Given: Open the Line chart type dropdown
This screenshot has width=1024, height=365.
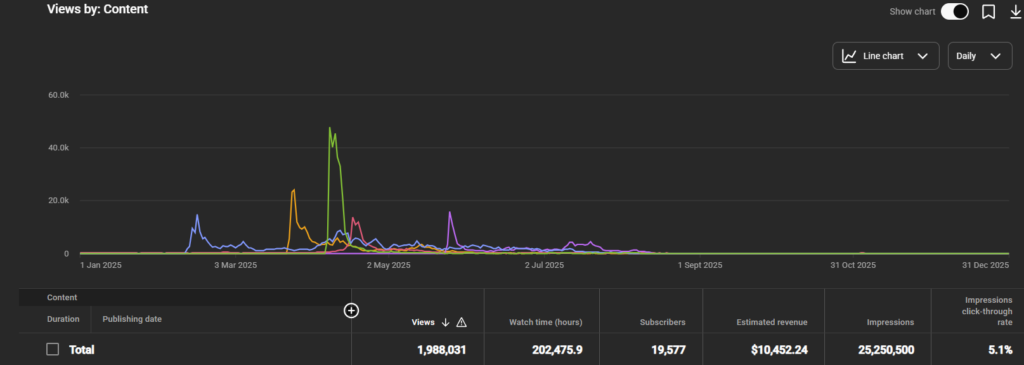Looking at the screenshot, I should click(x=886, y=56).
